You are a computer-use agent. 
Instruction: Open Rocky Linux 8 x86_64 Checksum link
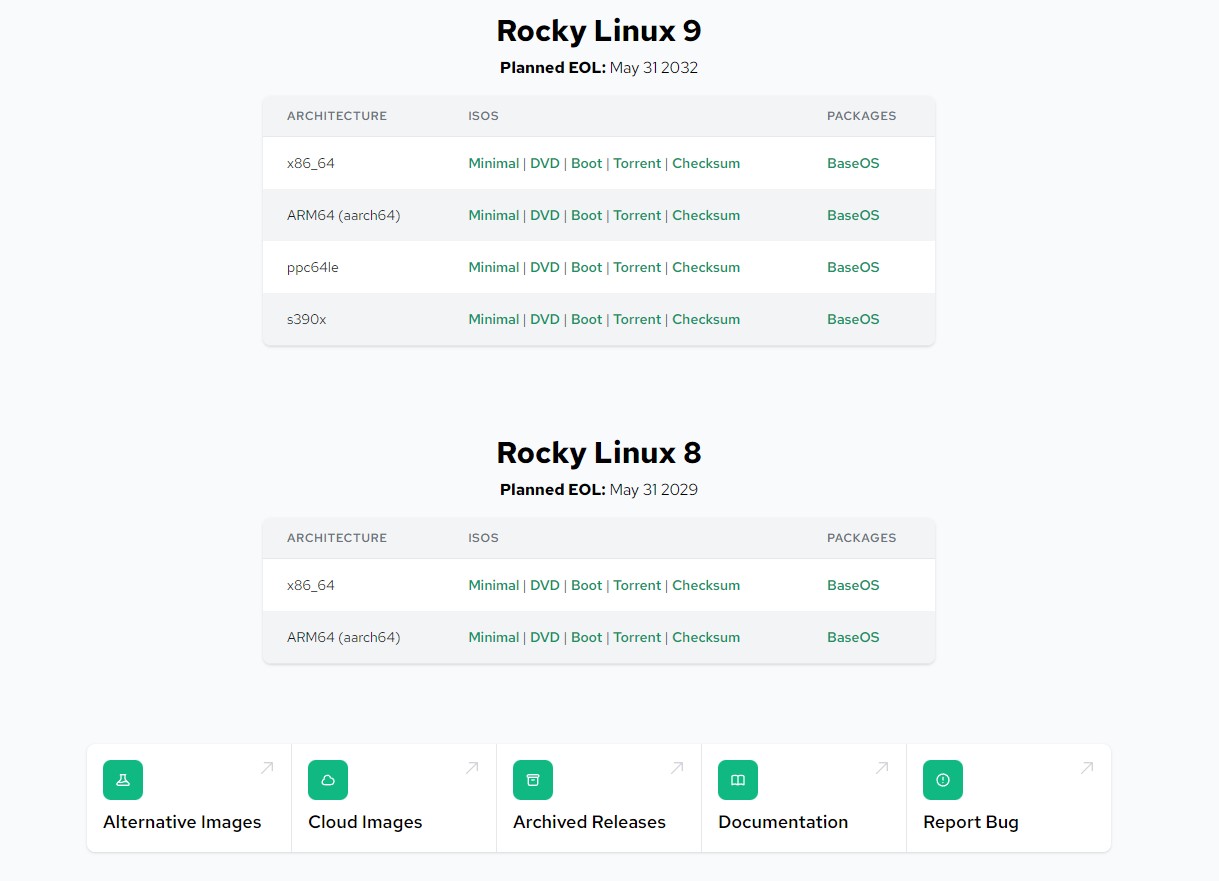706,585
